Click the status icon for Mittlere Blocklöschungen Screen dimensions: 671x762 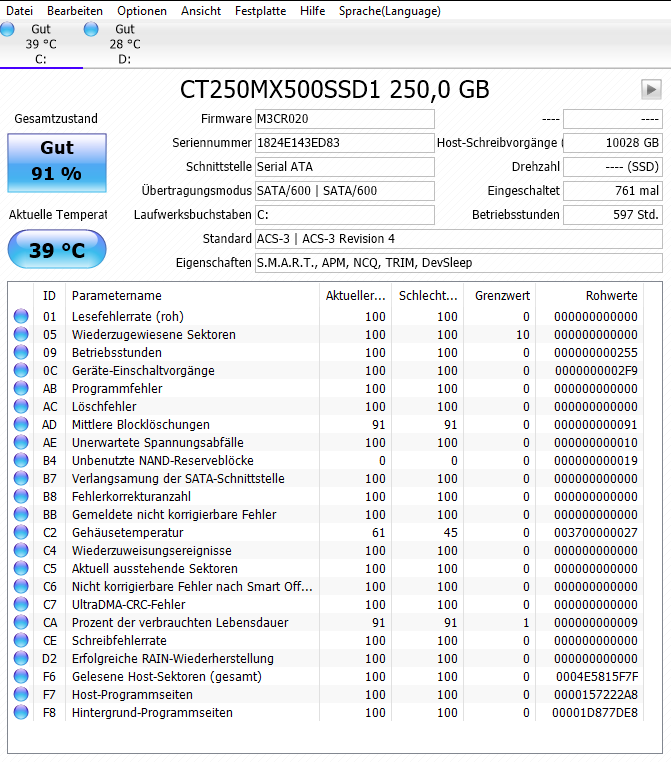21,424
